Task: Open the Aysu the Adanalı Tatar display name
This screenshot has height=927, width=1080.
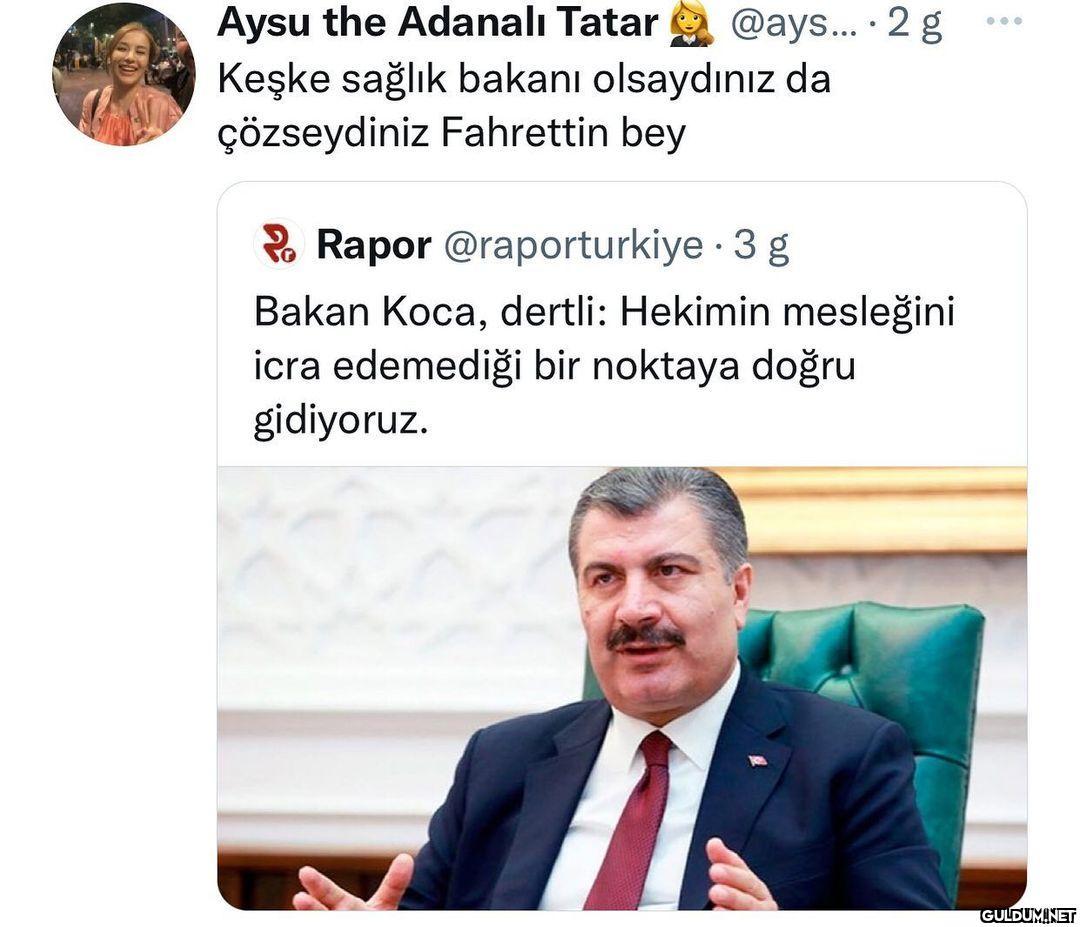Action: (x=438, y=23)
